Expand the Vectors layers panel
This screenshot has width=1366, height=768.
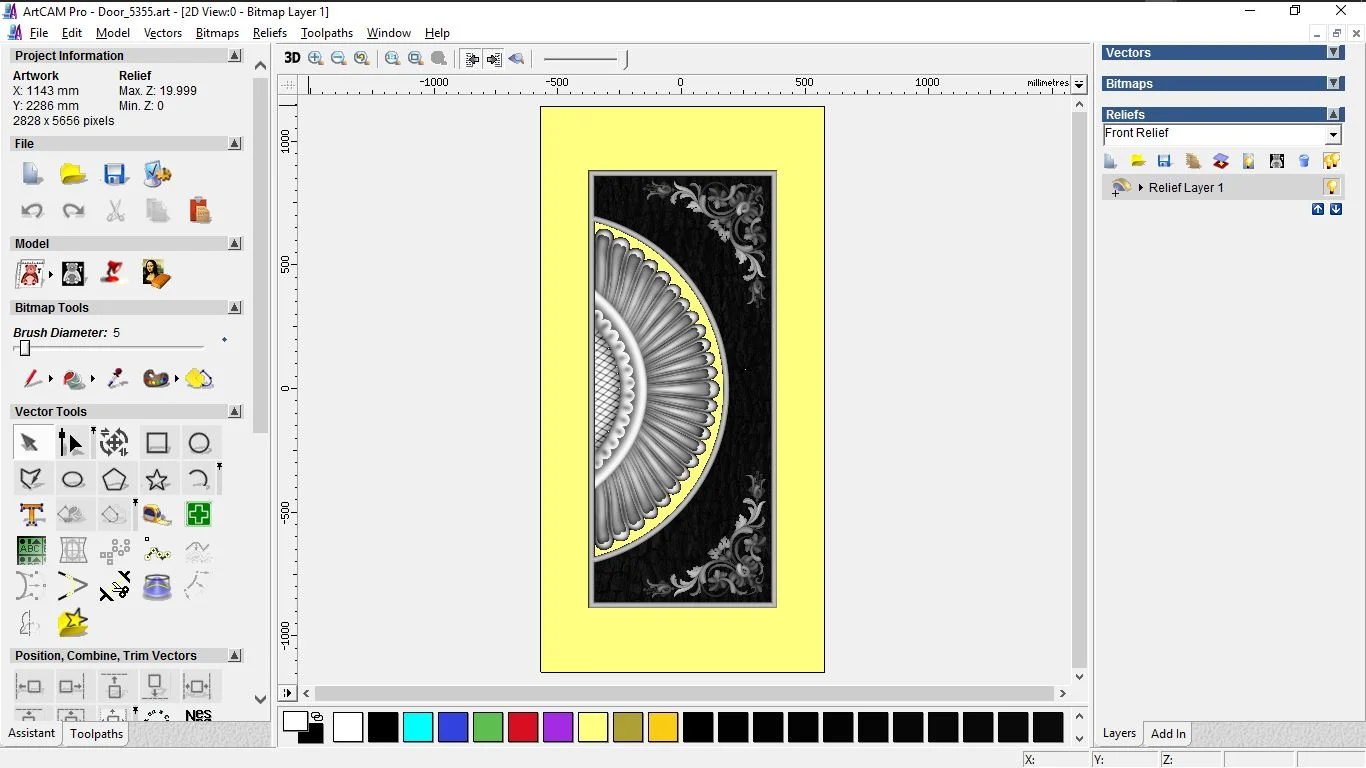click(x=1333, y=53)
